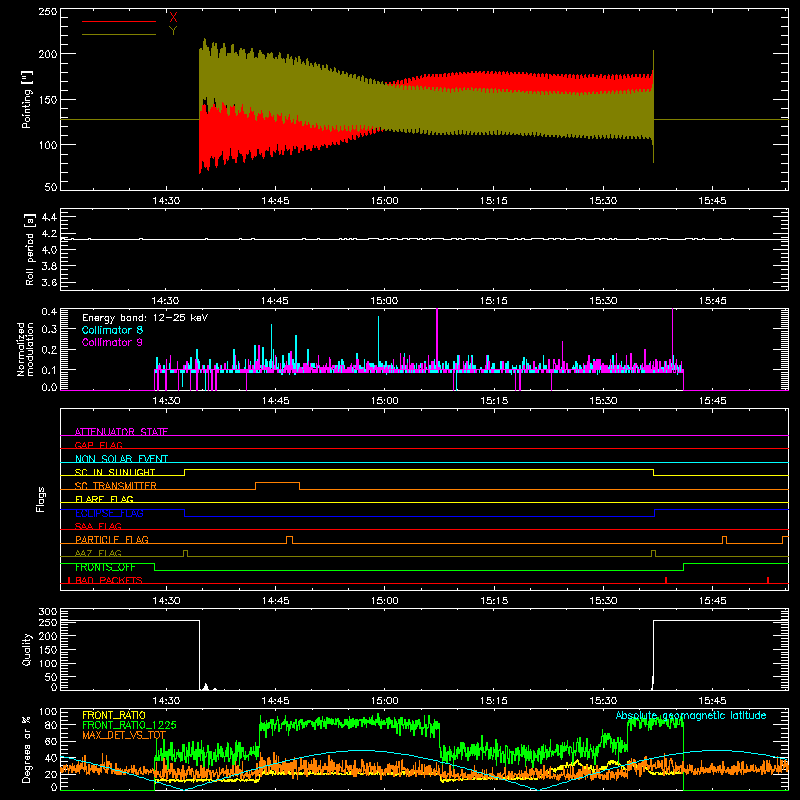
Task: Click the olive Y legend label
Action: (x=173, y=31)
